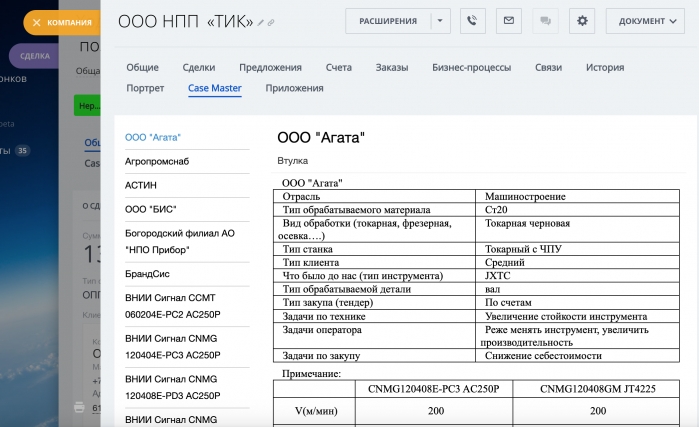The height and width of the screenshot is (427, 699).
Task: Click the V(м/мин) row label
Action: pos(316,411)
